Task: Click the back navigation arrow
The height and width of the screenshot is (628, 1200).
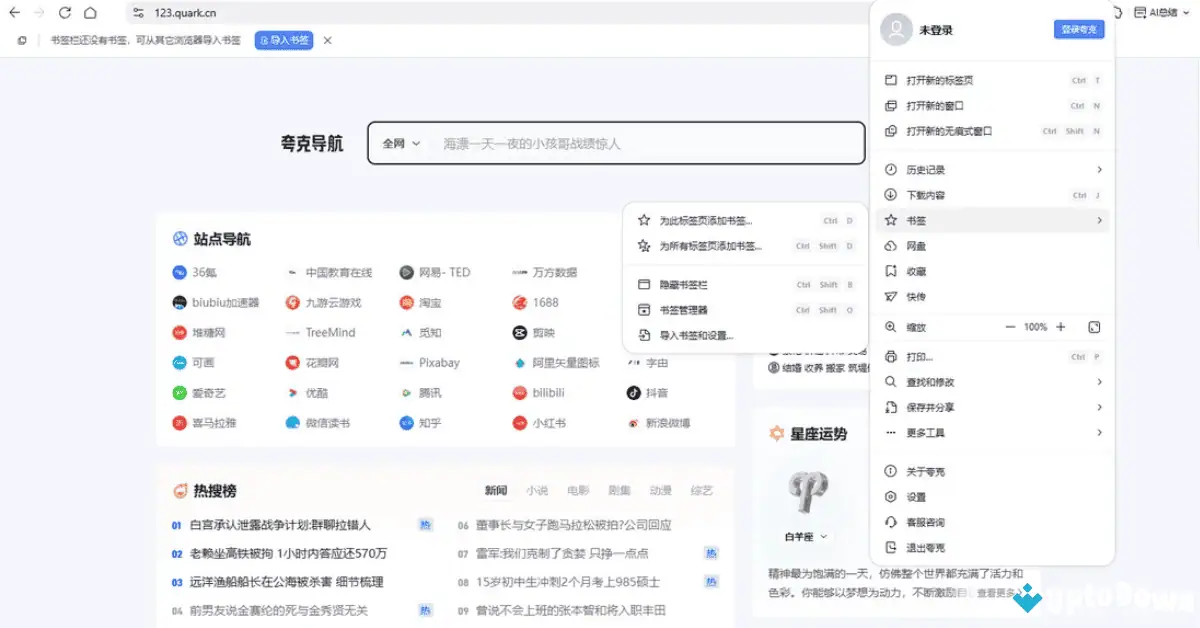Action: 16,14
